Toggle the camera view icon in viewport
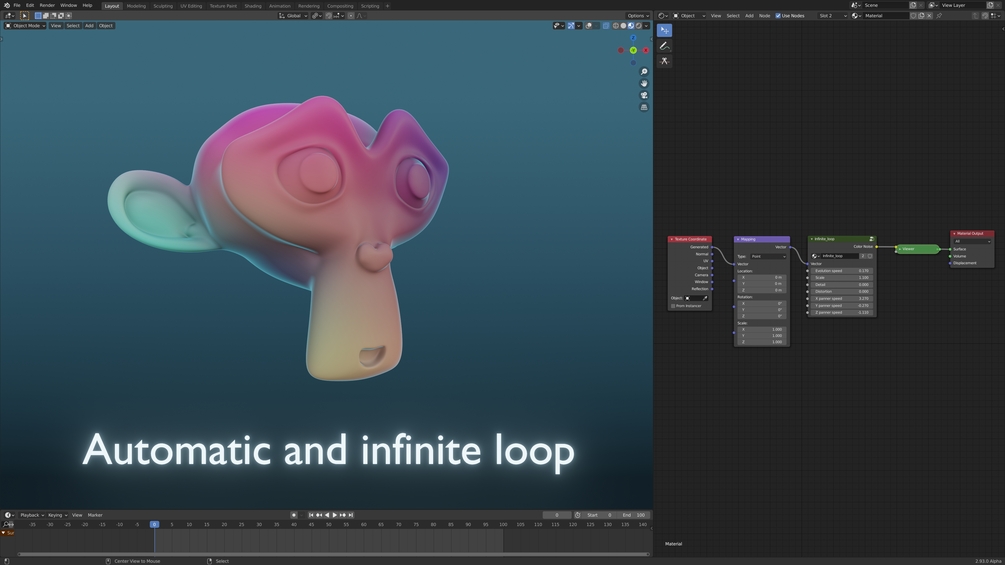 [644, 95]
